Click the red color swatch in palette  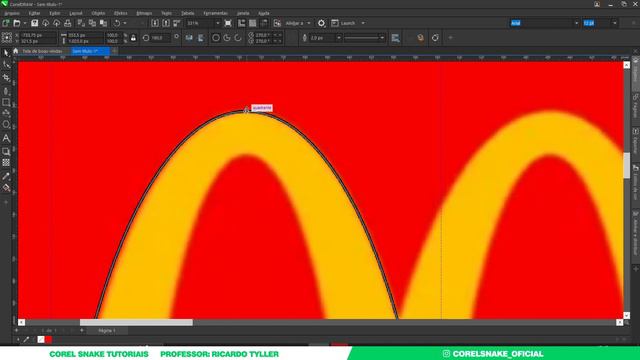[x=49, y=339]
